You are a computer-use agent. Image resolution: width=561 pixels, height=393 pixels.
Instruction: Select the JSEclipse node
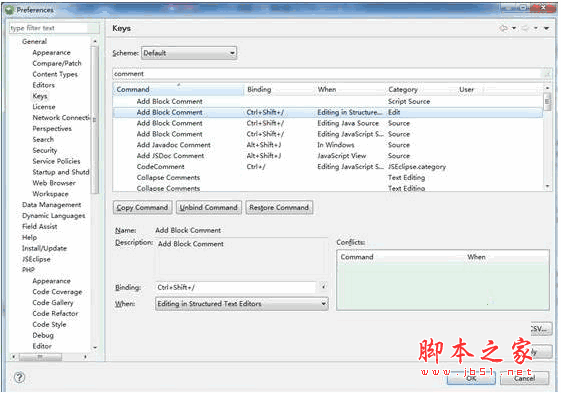(x=36, y=259)
